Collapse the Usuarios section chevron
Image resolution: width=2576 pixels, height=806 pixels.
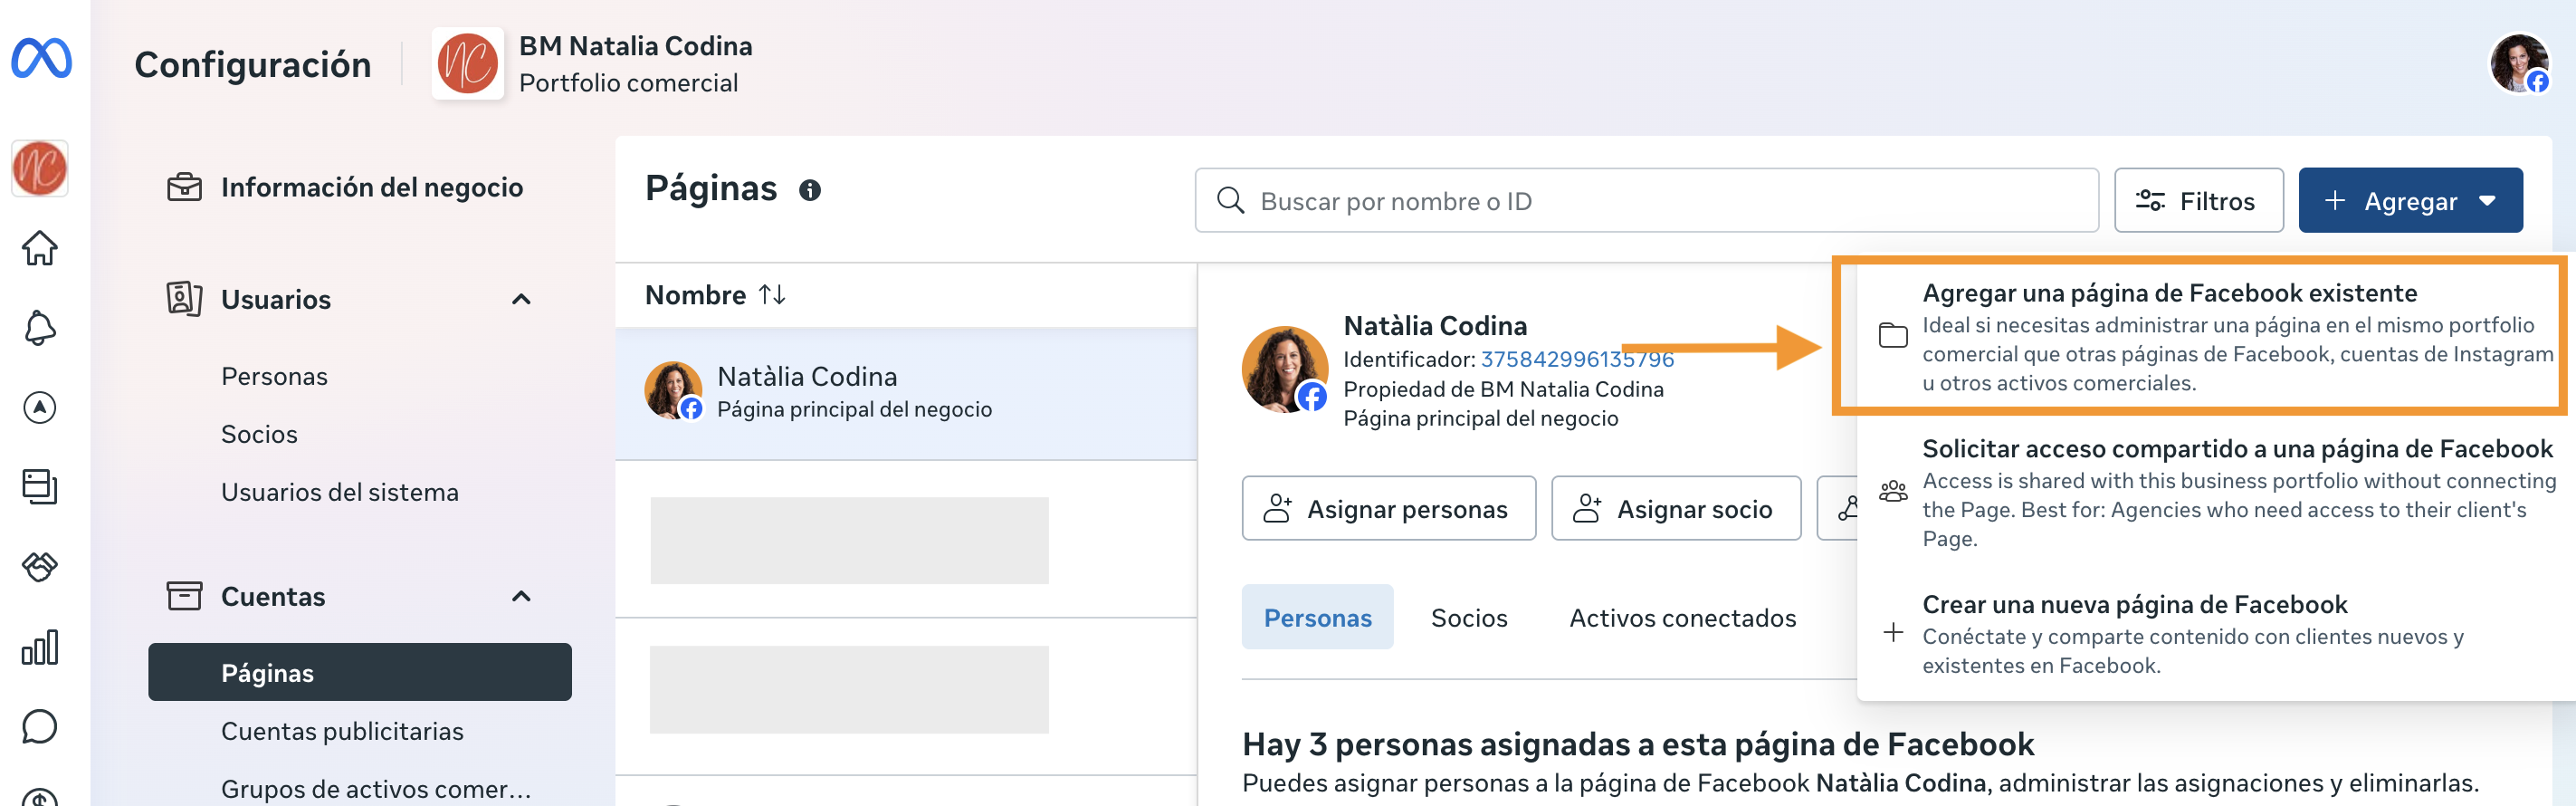(x=521, y=299)
